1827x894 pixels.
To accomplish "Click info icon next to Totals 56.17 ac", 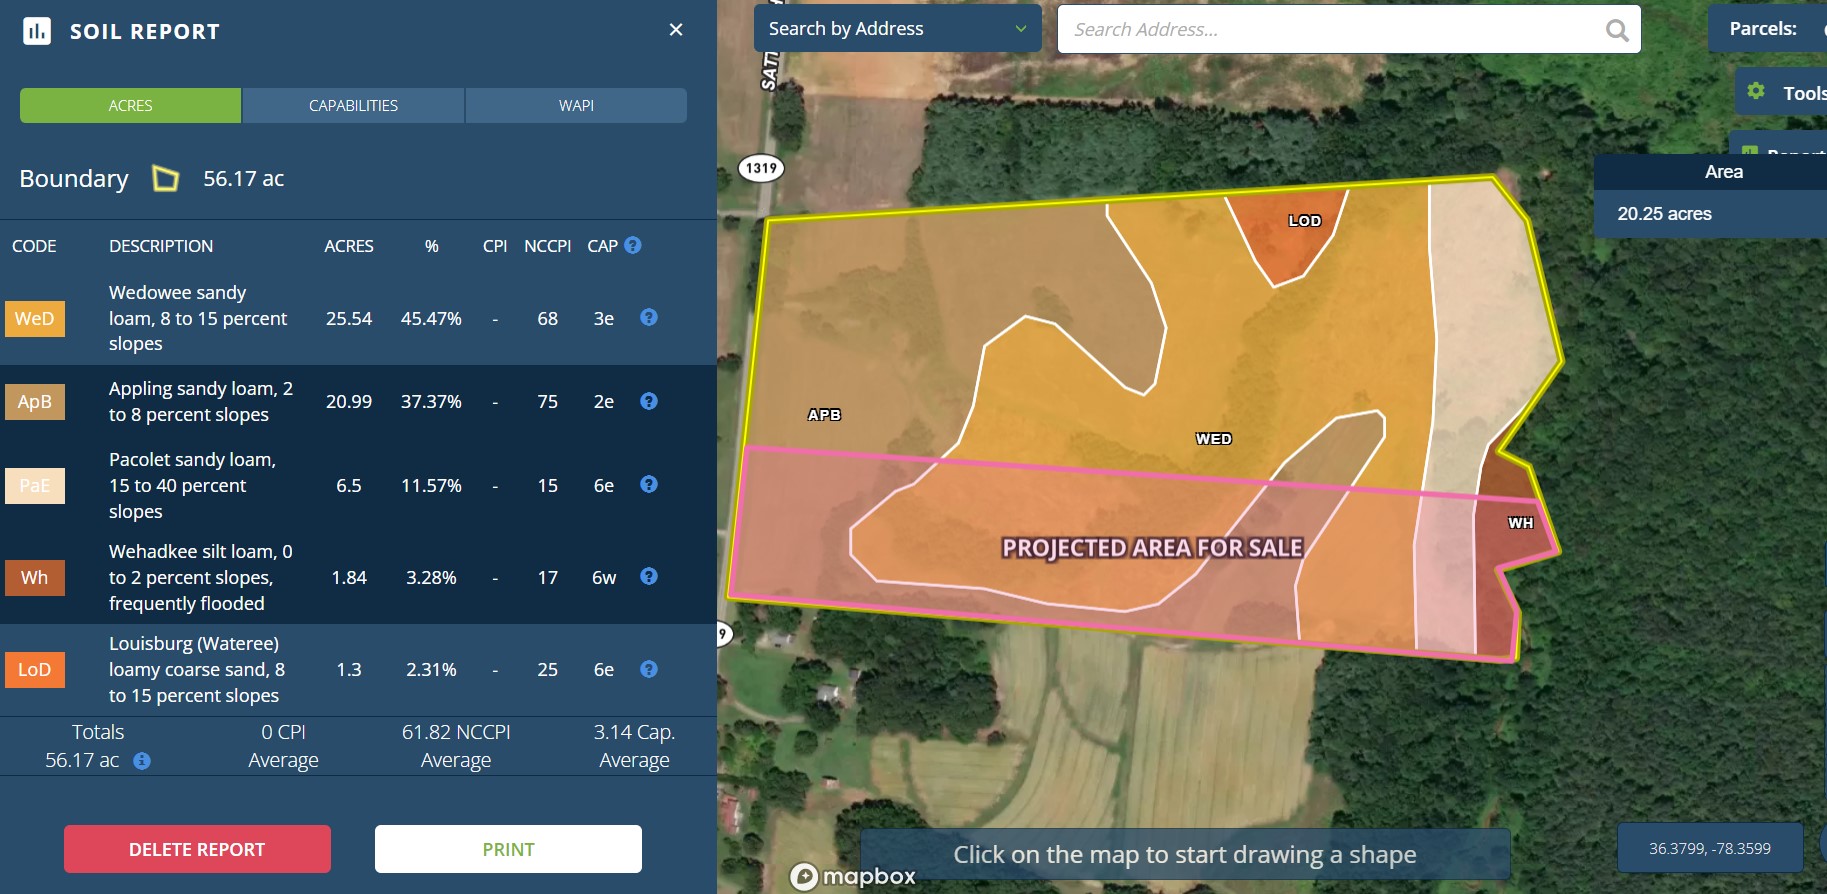I will pyautogui.click(x=142, y=761).
